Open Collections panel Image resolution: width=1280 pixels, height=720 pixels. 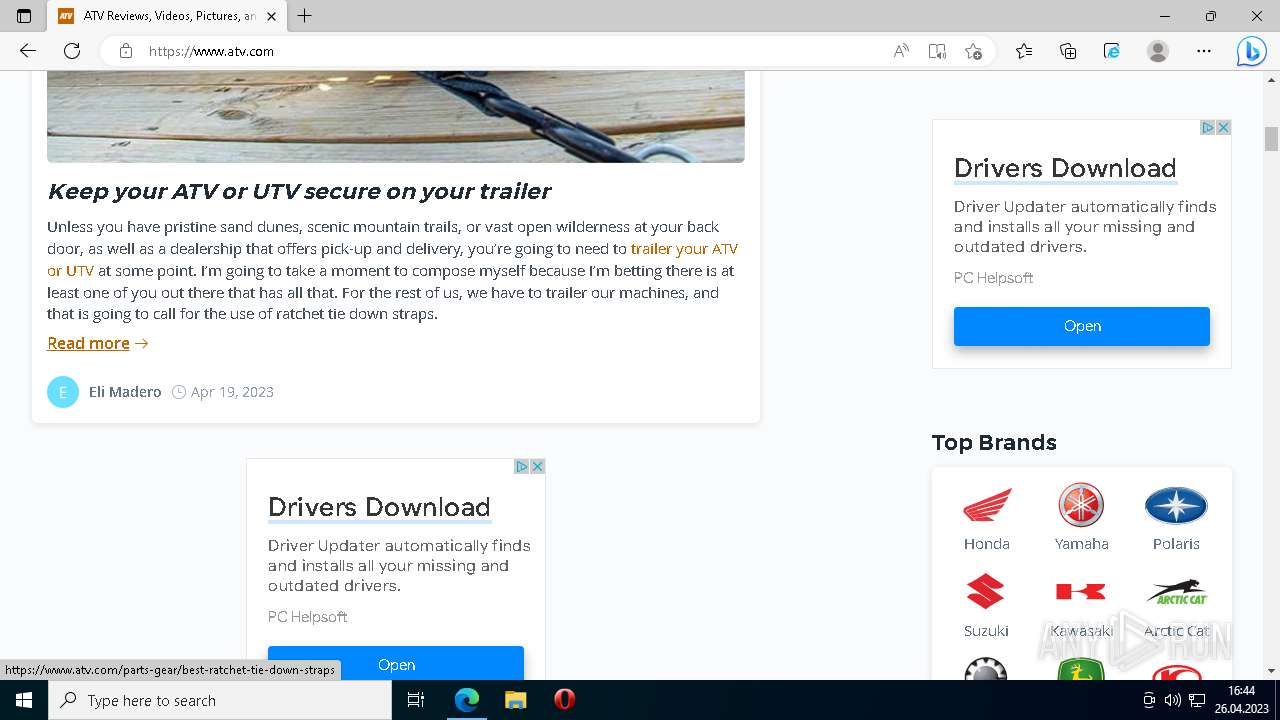(1068, 51)
